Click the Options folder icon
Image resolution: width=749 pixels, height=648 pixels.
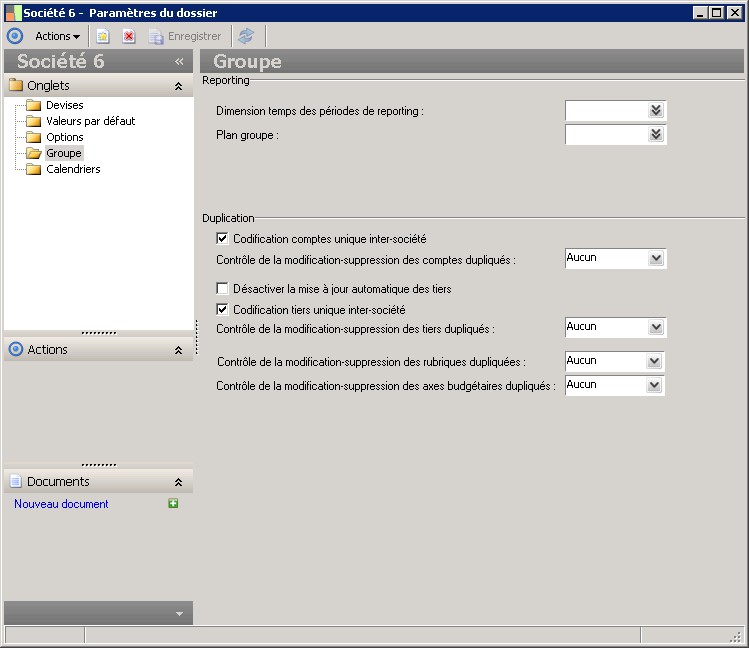33,137
